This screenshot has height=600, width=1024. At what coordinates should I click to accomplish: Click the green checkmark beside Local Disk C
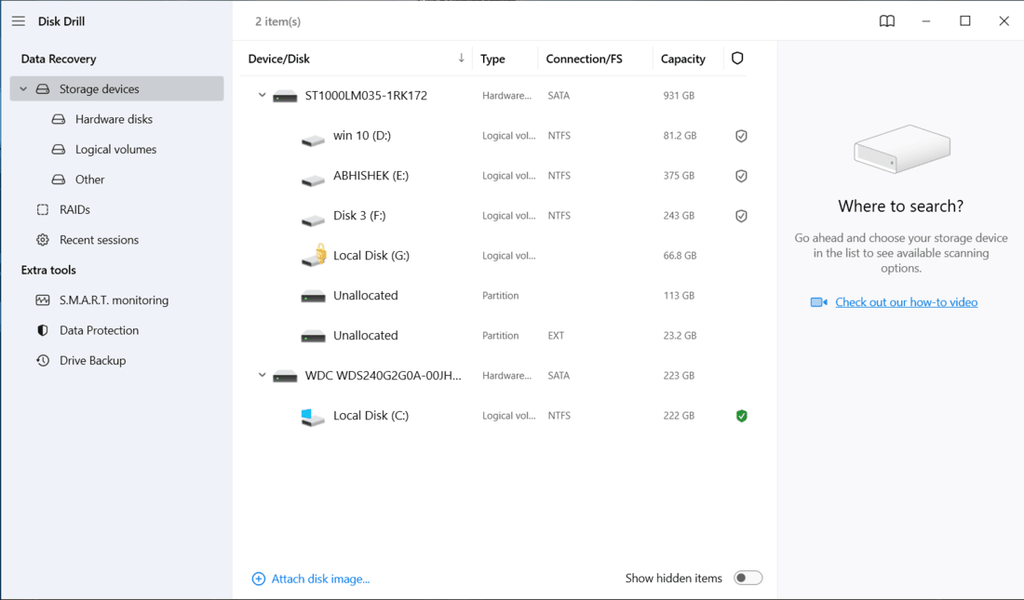(x=741, y=415)
